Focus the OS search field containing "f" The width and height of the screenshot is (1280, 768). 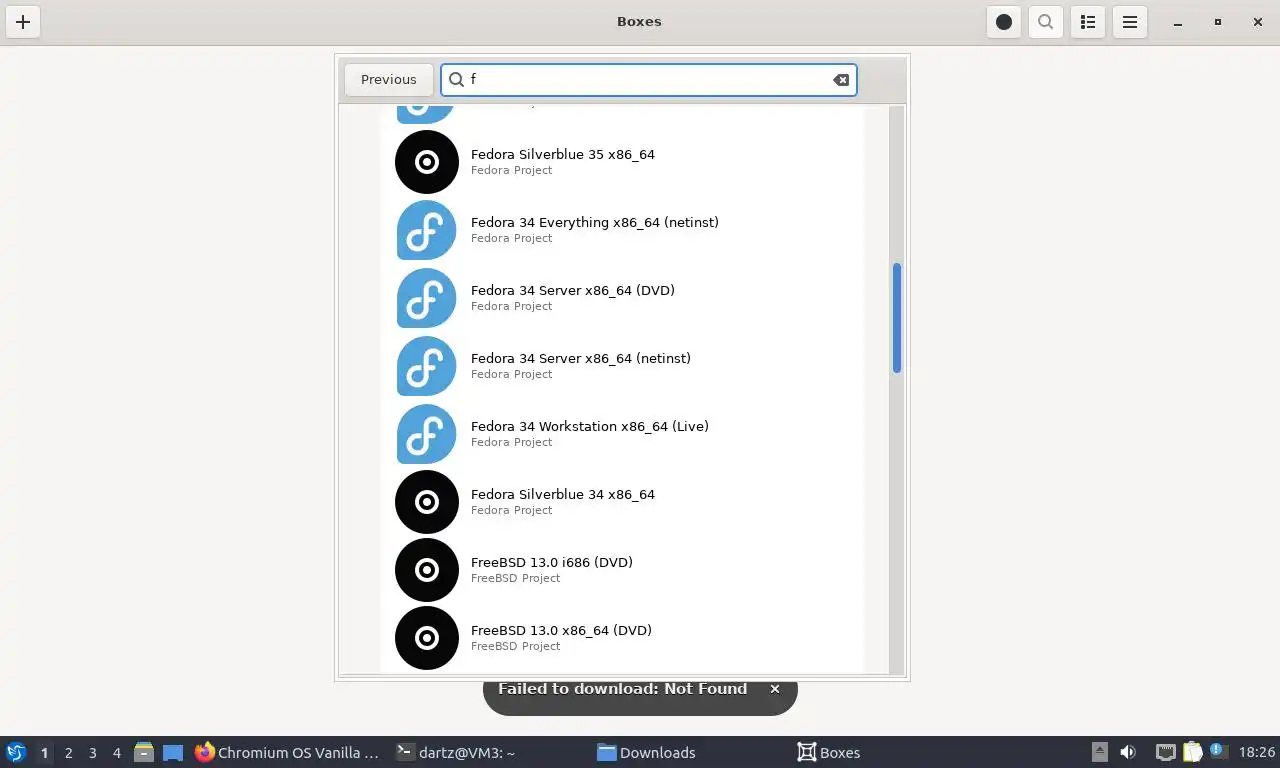(x=648, y=80)
